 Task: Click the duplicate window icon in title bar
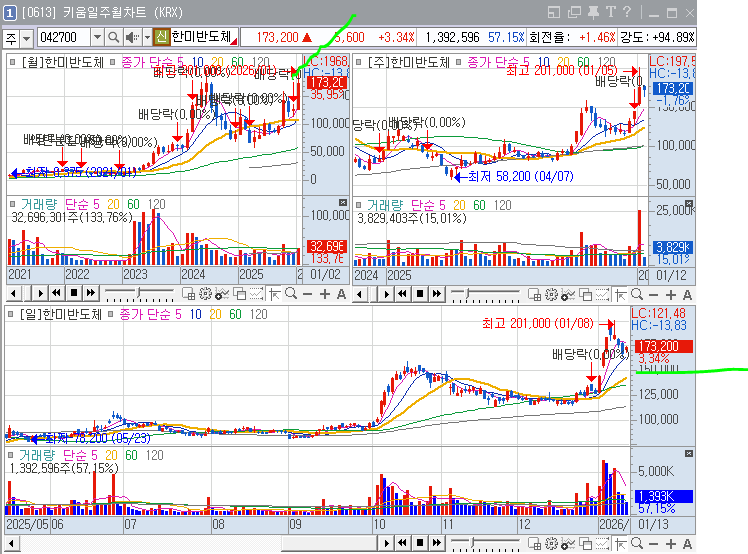[x=574, y=12]
